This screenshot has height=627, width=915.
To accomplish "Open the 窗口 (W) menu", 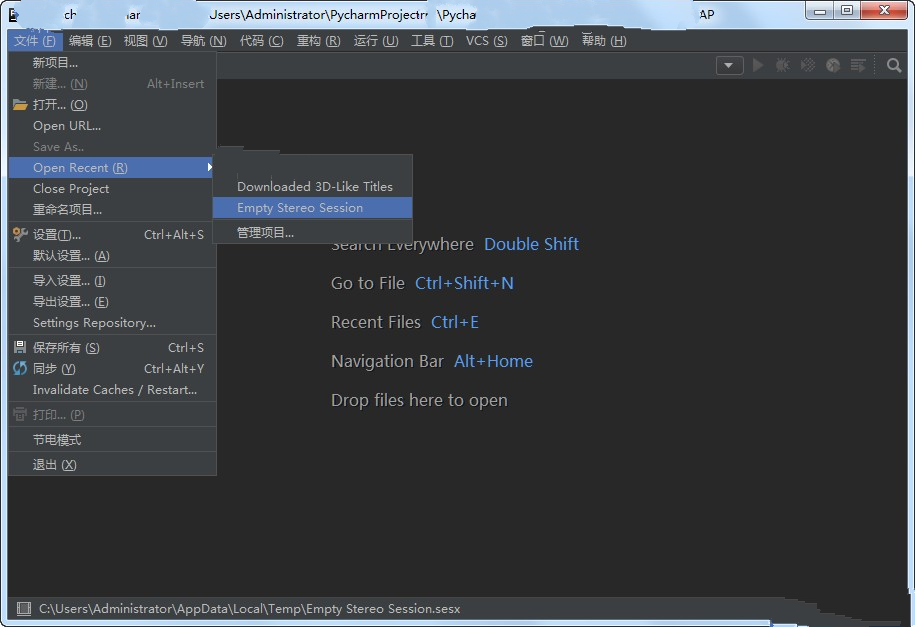I will pyautogui.click(x=544, y=41).
